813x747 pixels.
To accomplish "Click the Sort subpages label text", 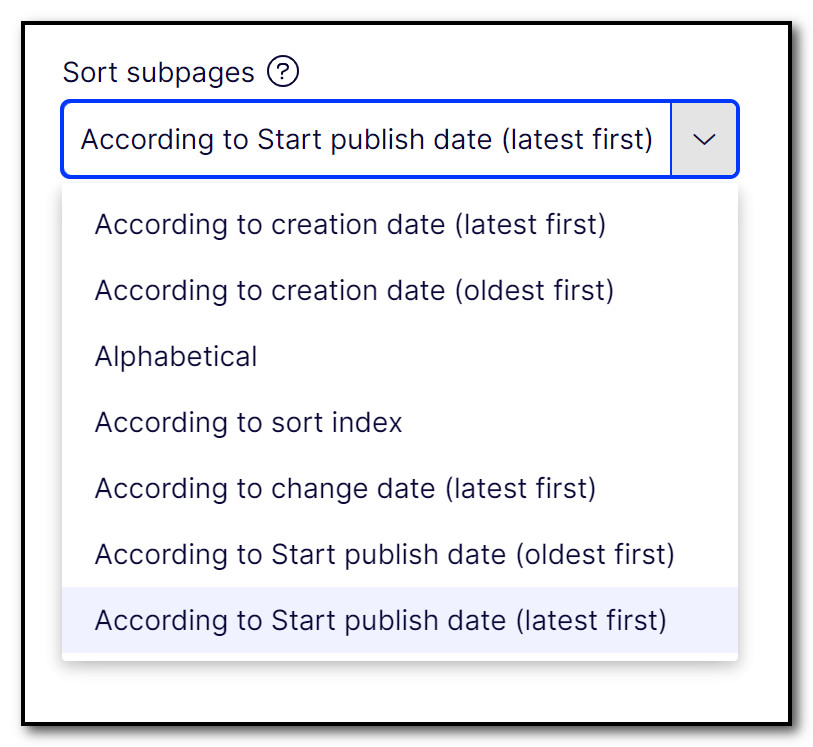I will (x=159, y=73).
